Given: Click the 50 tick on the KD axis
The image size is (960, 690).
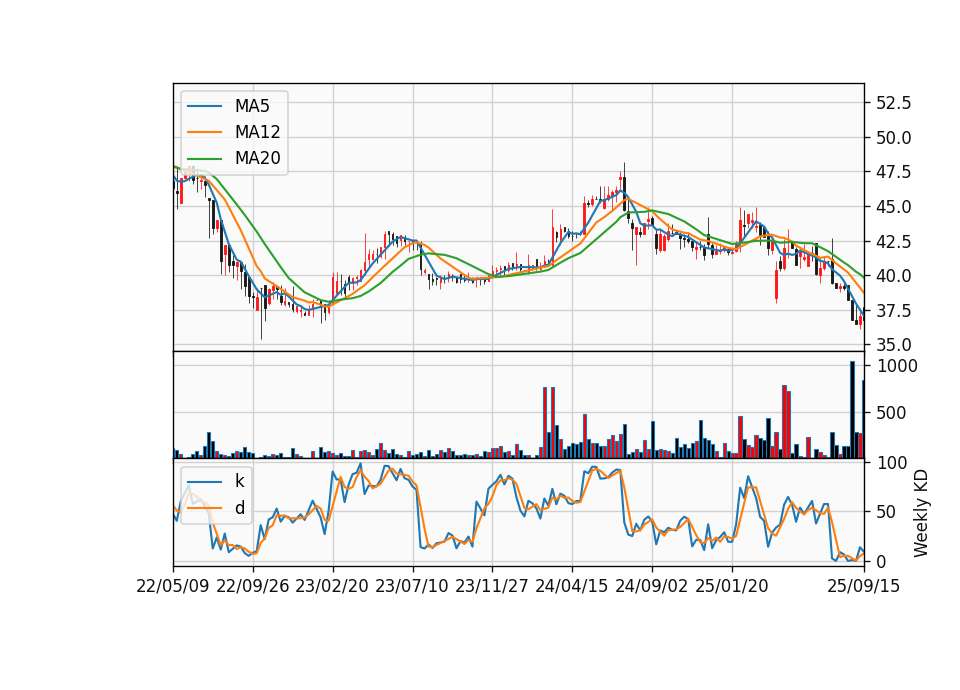Looking at the screenshot, I should [887, 512].
